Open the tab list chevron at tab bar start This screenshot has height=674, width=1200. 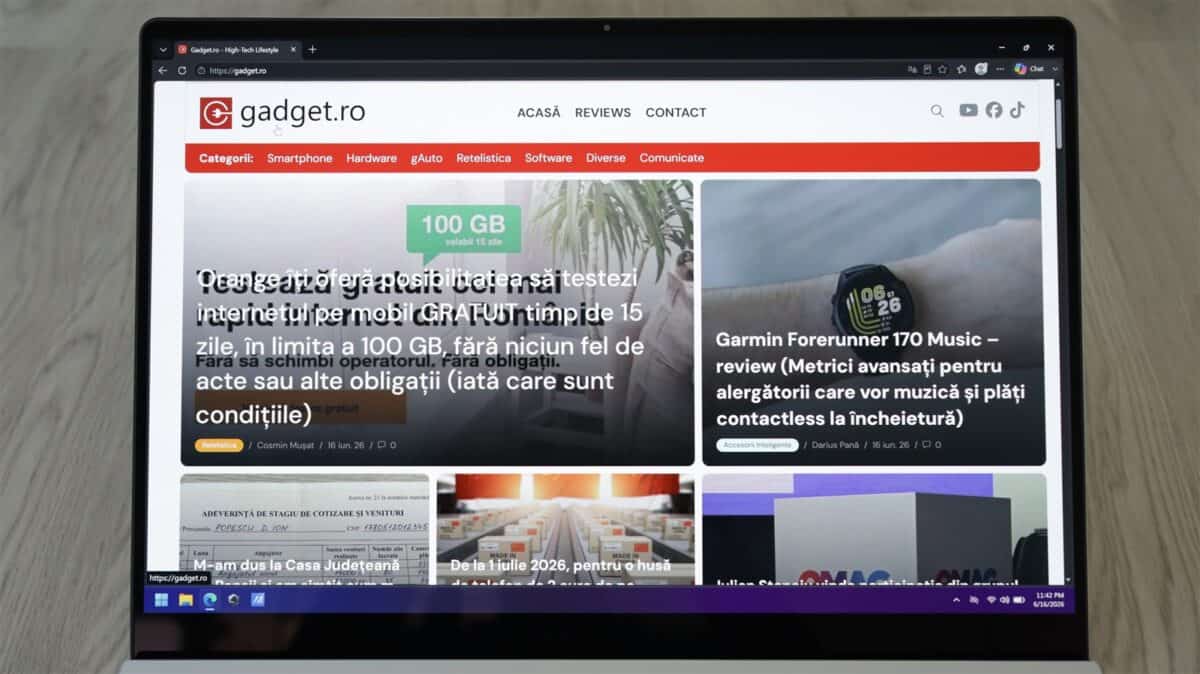click(163, 49)
